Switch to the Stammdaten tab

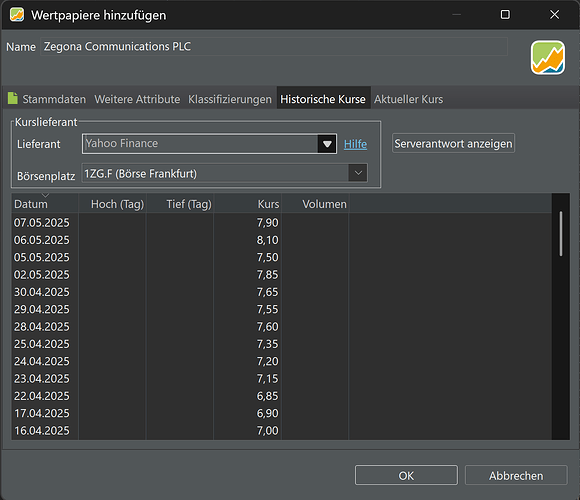pos(54,99)
